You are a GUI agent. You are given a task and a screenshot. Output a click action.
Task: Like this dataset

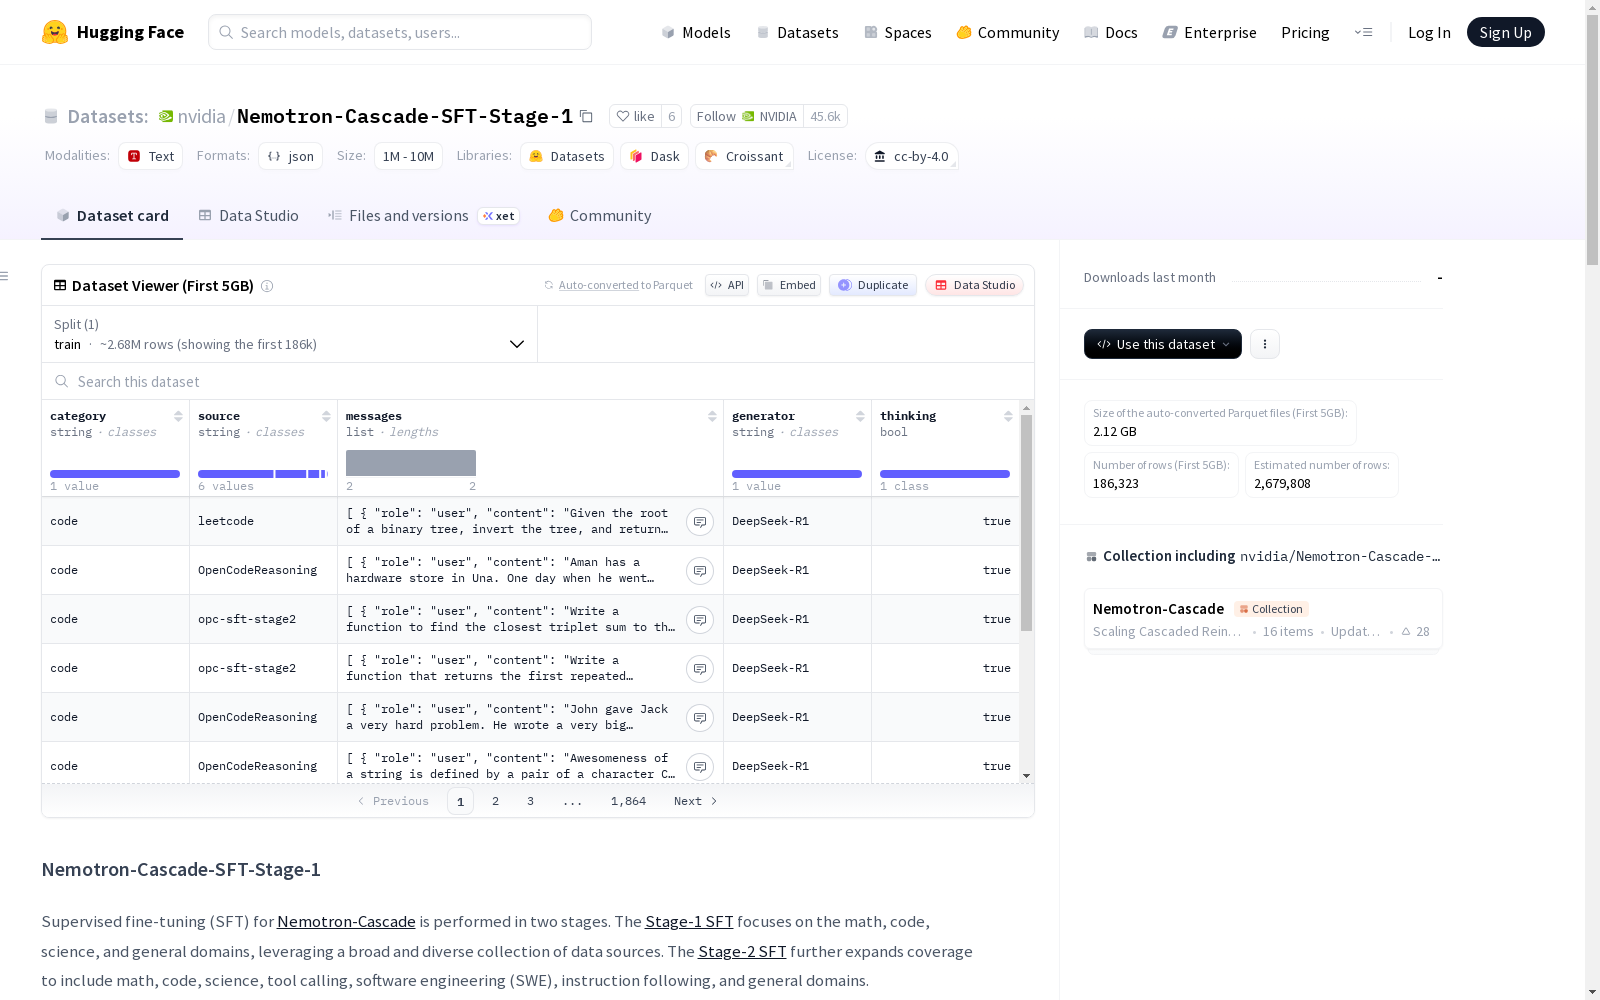pos(635,116)
